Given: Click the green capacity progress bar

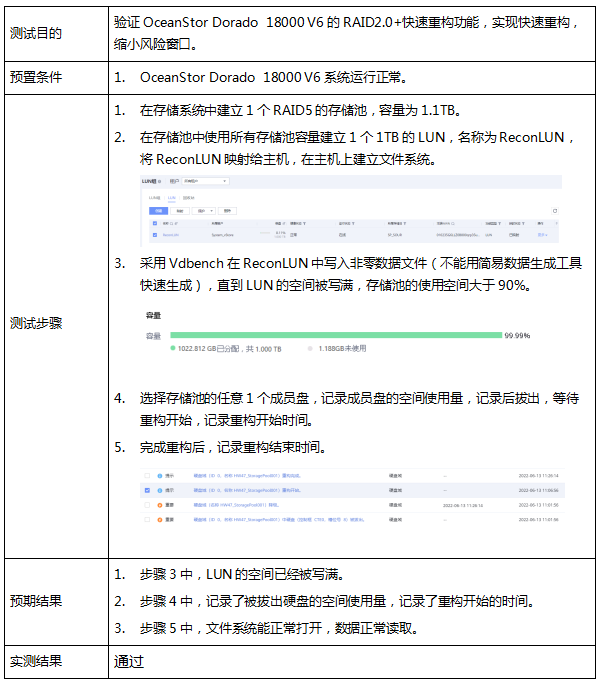Looking at the screenshot, I should point(336,335).
